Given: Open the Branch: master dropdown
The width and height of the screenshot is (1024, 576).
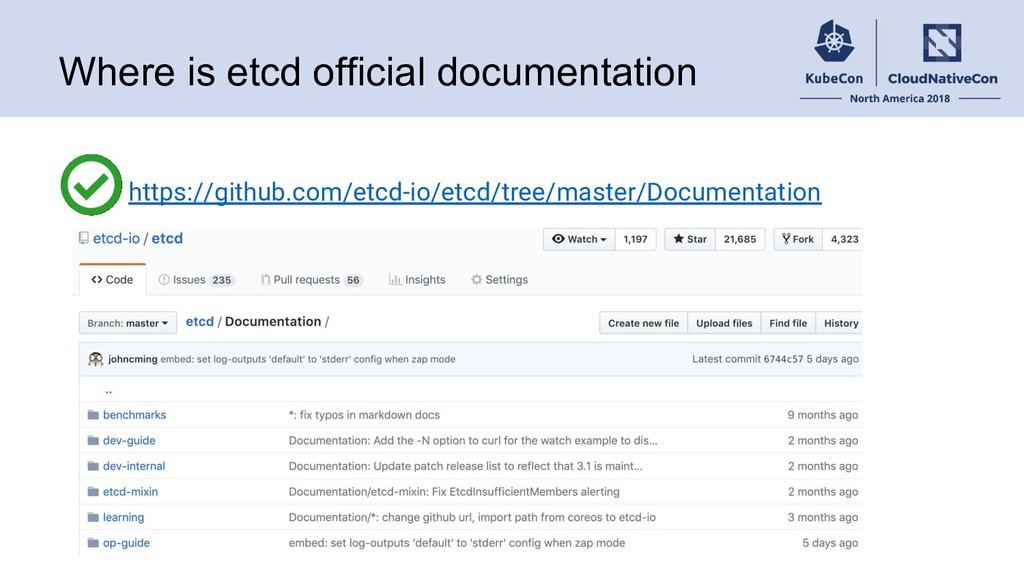Looking at the screenshot, I should (x=128, y=323).
